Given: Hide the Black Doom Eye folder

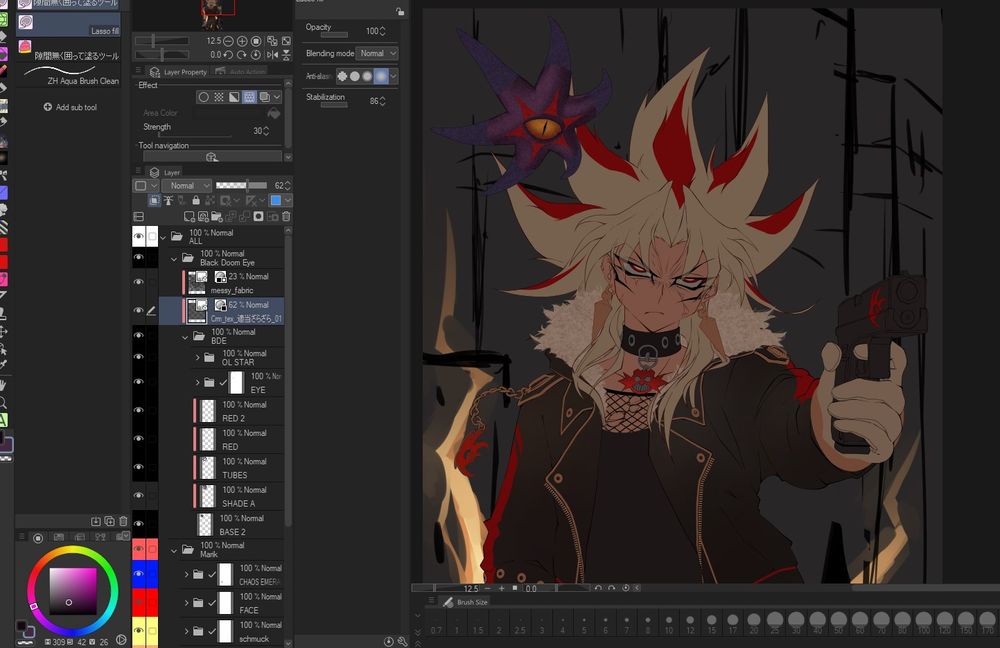Looking at the screenshot, I should (138, 258).
